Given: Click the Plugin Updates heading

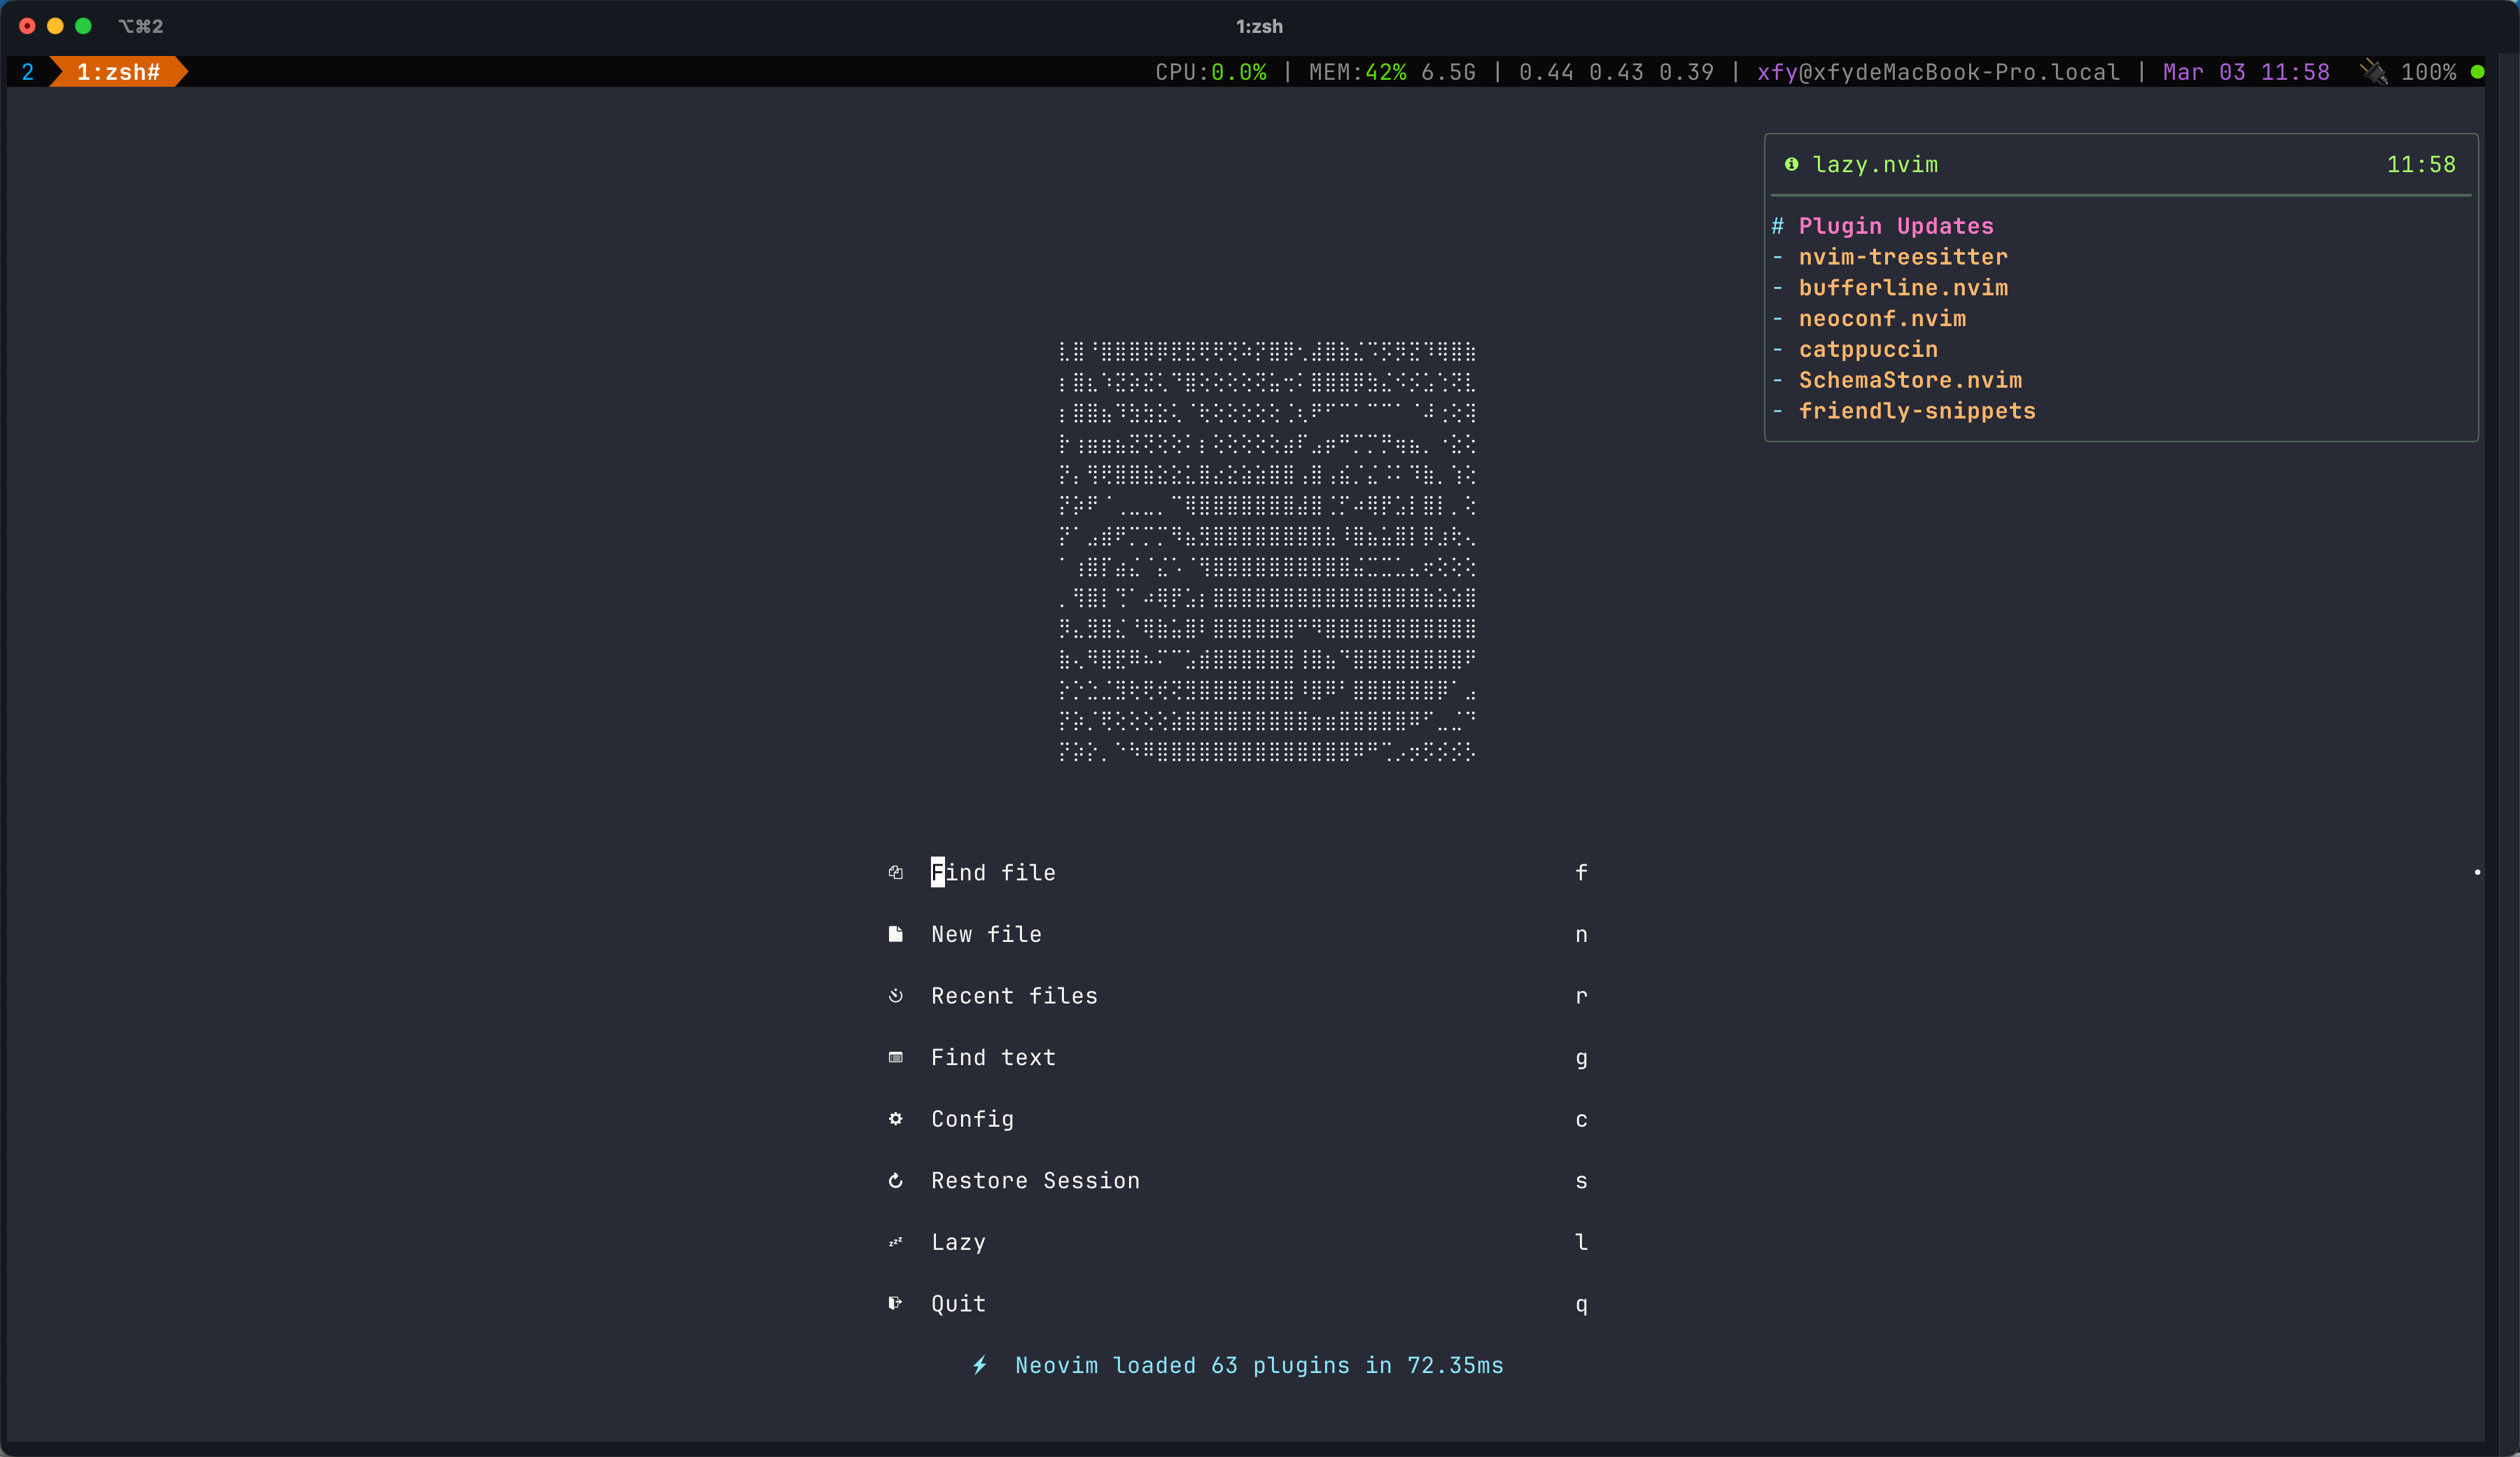Looking at the screenshot, I should (x=1895, y=226).
